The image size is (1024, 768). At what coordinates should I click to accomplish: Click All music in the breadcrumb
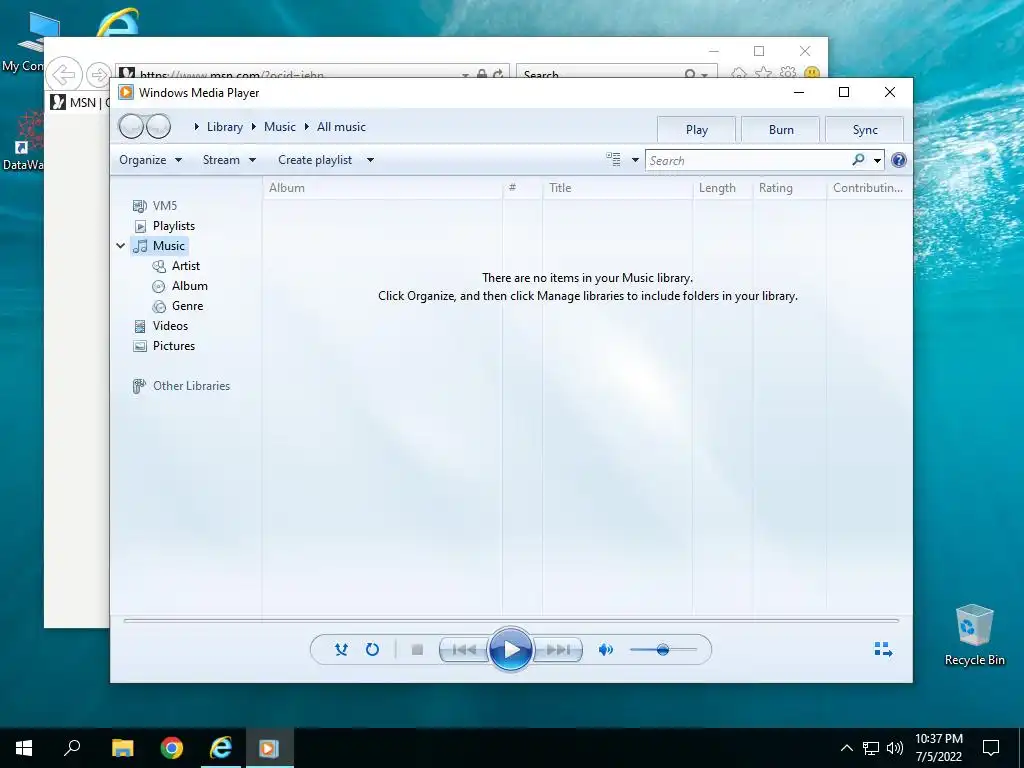click(341, 127)
